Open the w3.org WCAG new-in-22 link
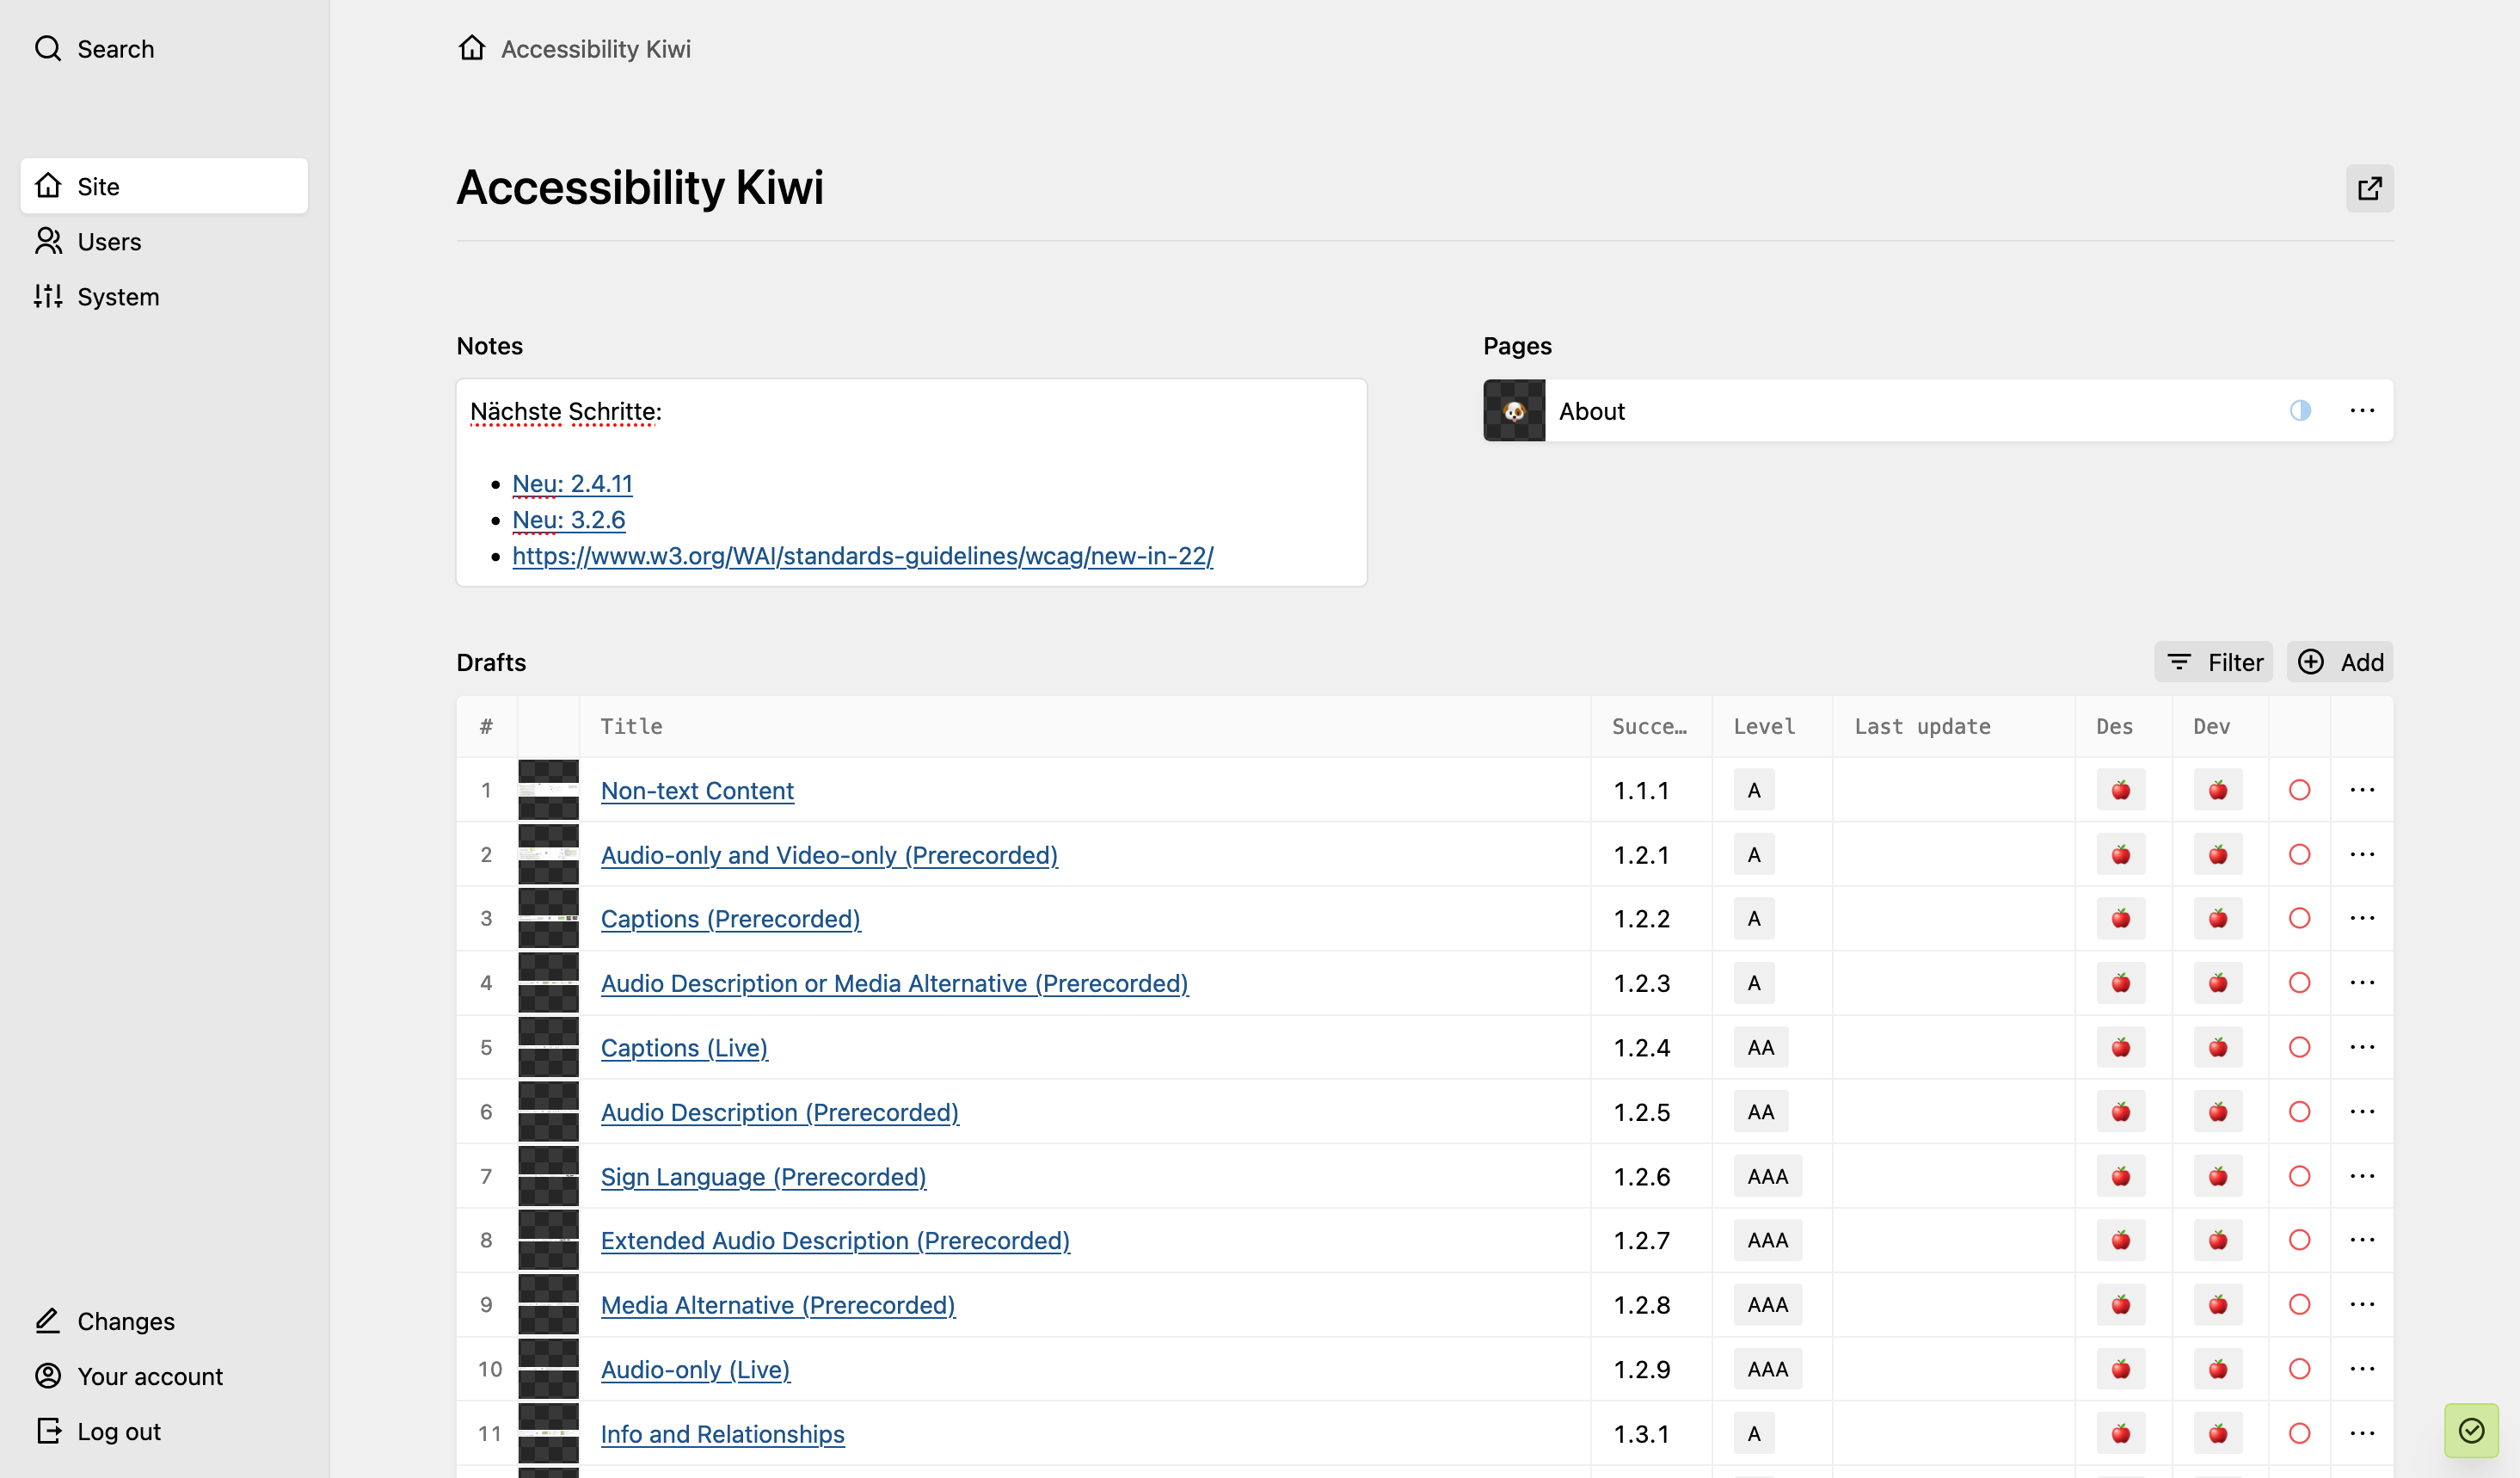The image size is (2520, 1478). coord(862,555)
